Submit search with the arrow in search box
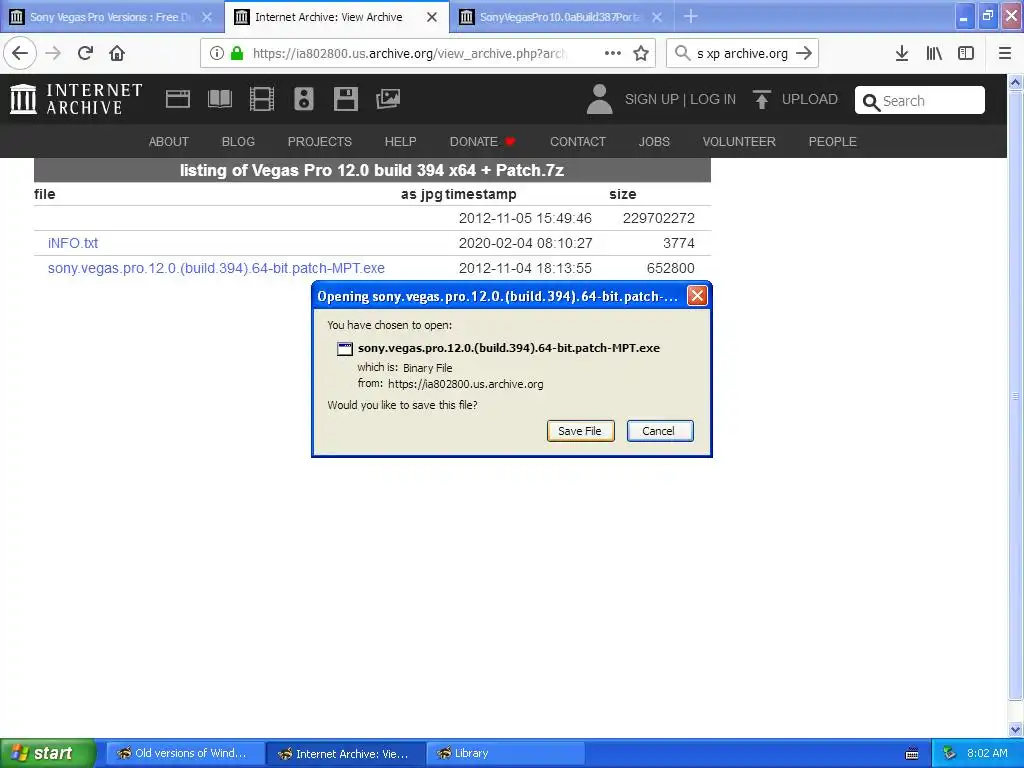Viewport: 1024px width, 768px height. click(804, 54)
